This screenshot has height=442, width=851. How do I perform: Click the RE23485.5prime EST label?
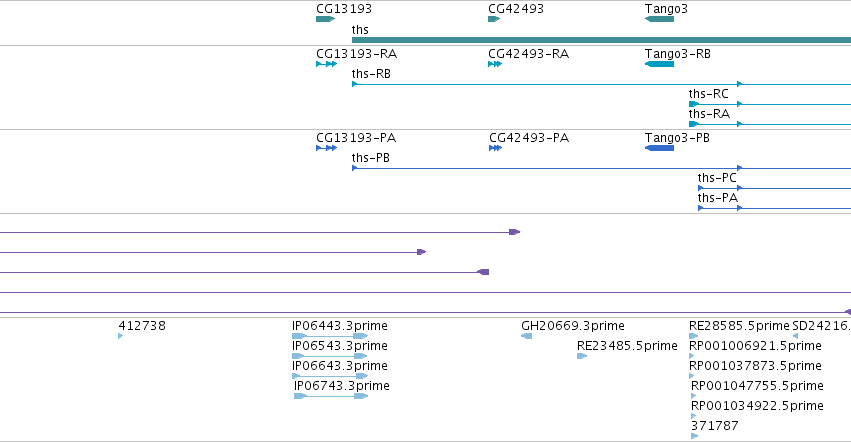627,346
